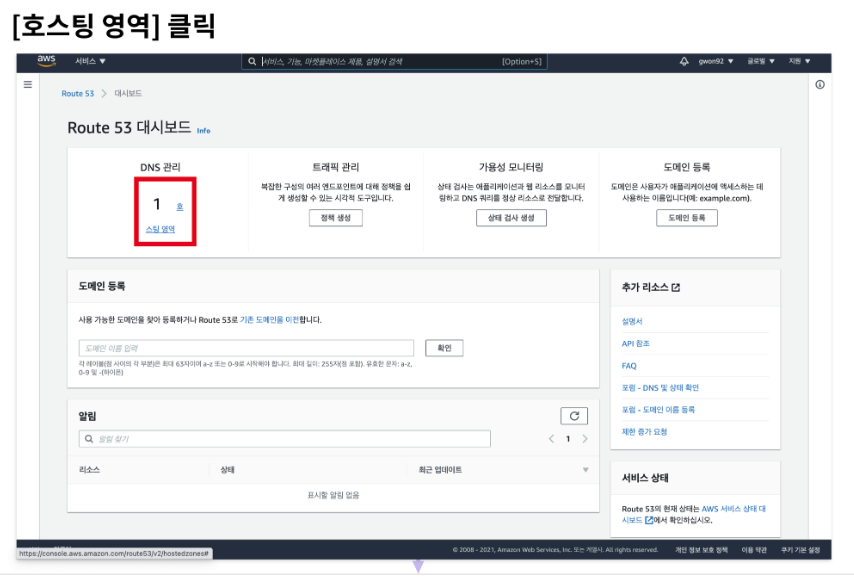Open the 호스팅 영역 hosted zones link
The image size is (854, 583).
(160, 229)
